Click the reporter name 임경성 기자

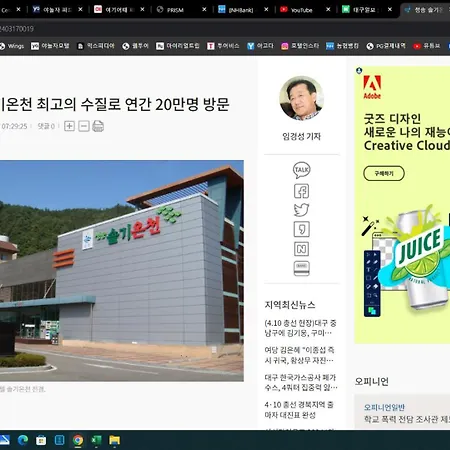(301, 136)
